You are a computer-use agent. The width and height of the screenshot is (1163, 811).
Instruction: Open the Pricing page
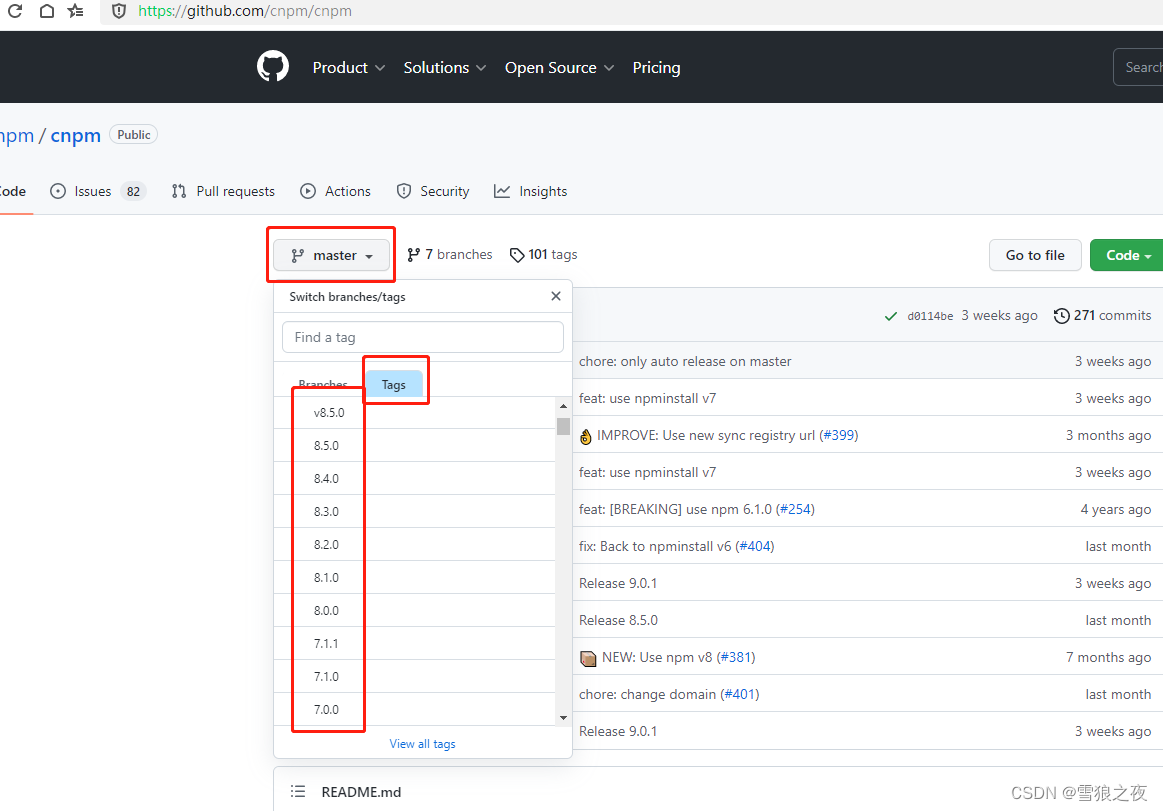[656, 68]
